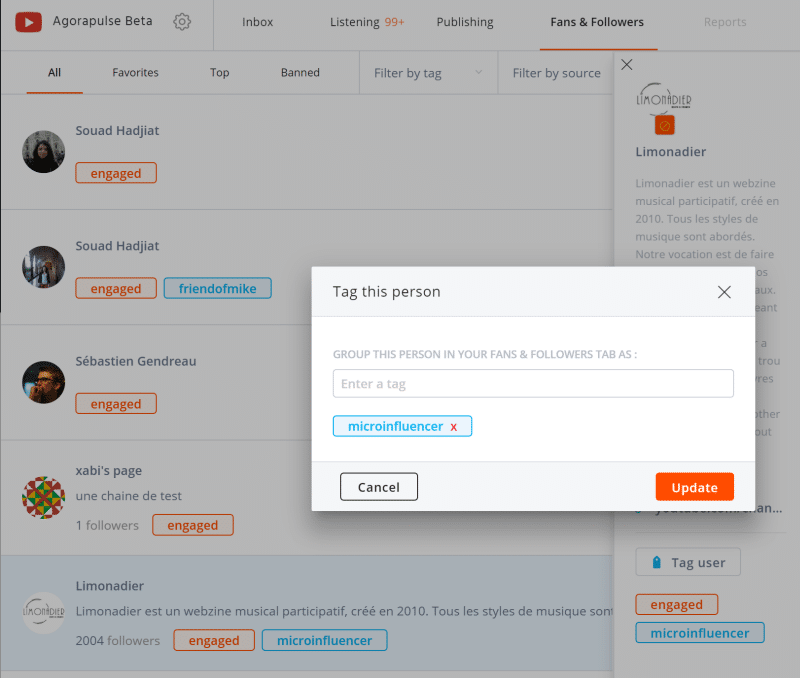Open the Filter by source dropdown
This screenshot has width=800, height=678.
point(556,73)
